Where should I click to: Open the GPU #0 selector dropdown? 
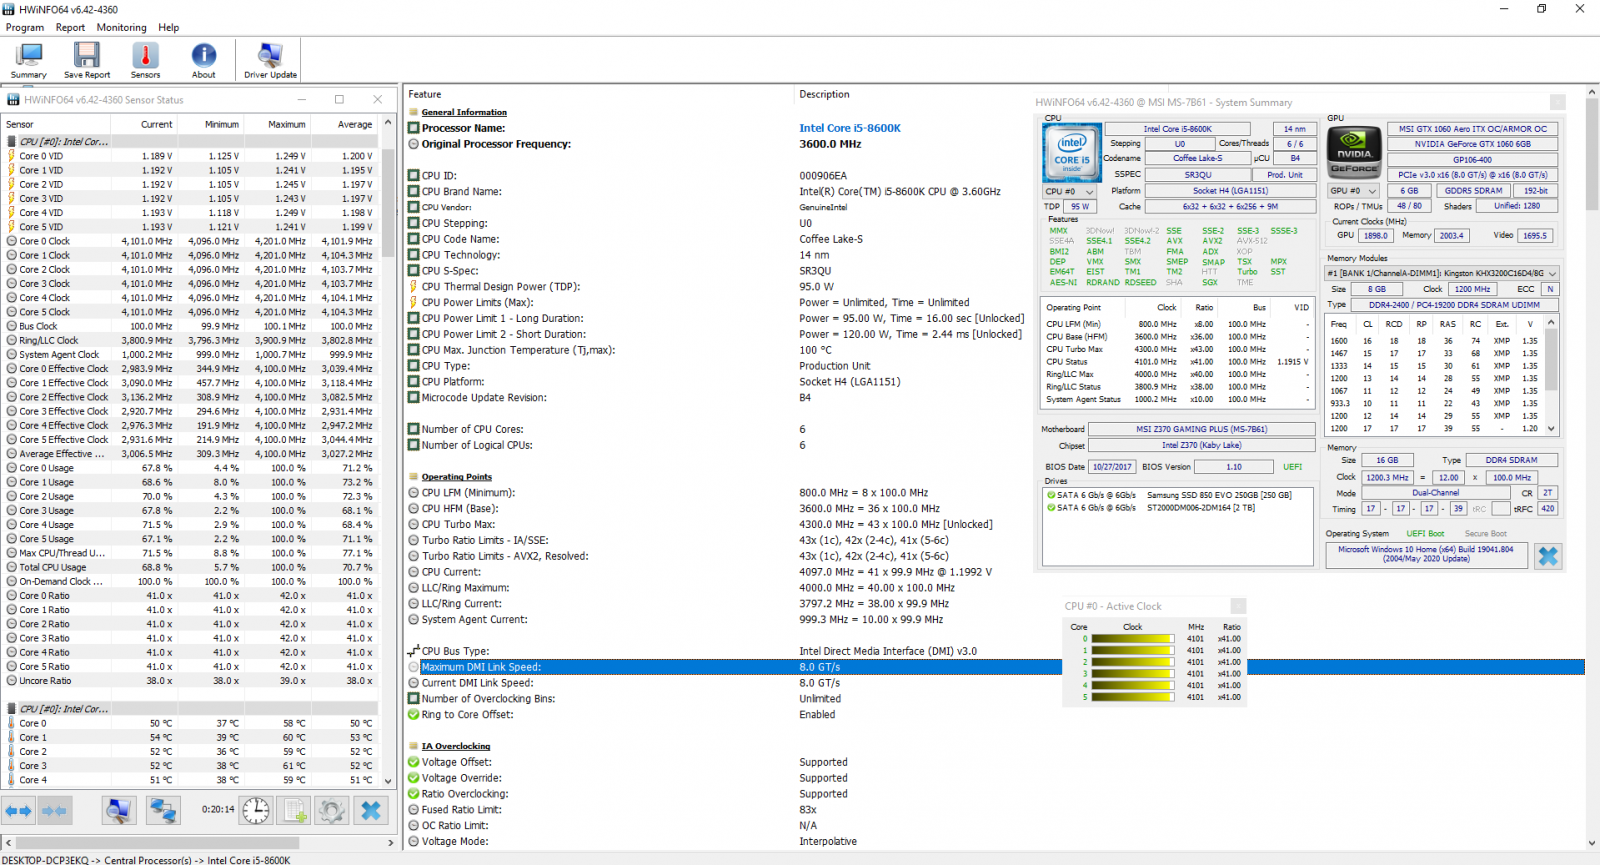click(x=1354, y=191)
